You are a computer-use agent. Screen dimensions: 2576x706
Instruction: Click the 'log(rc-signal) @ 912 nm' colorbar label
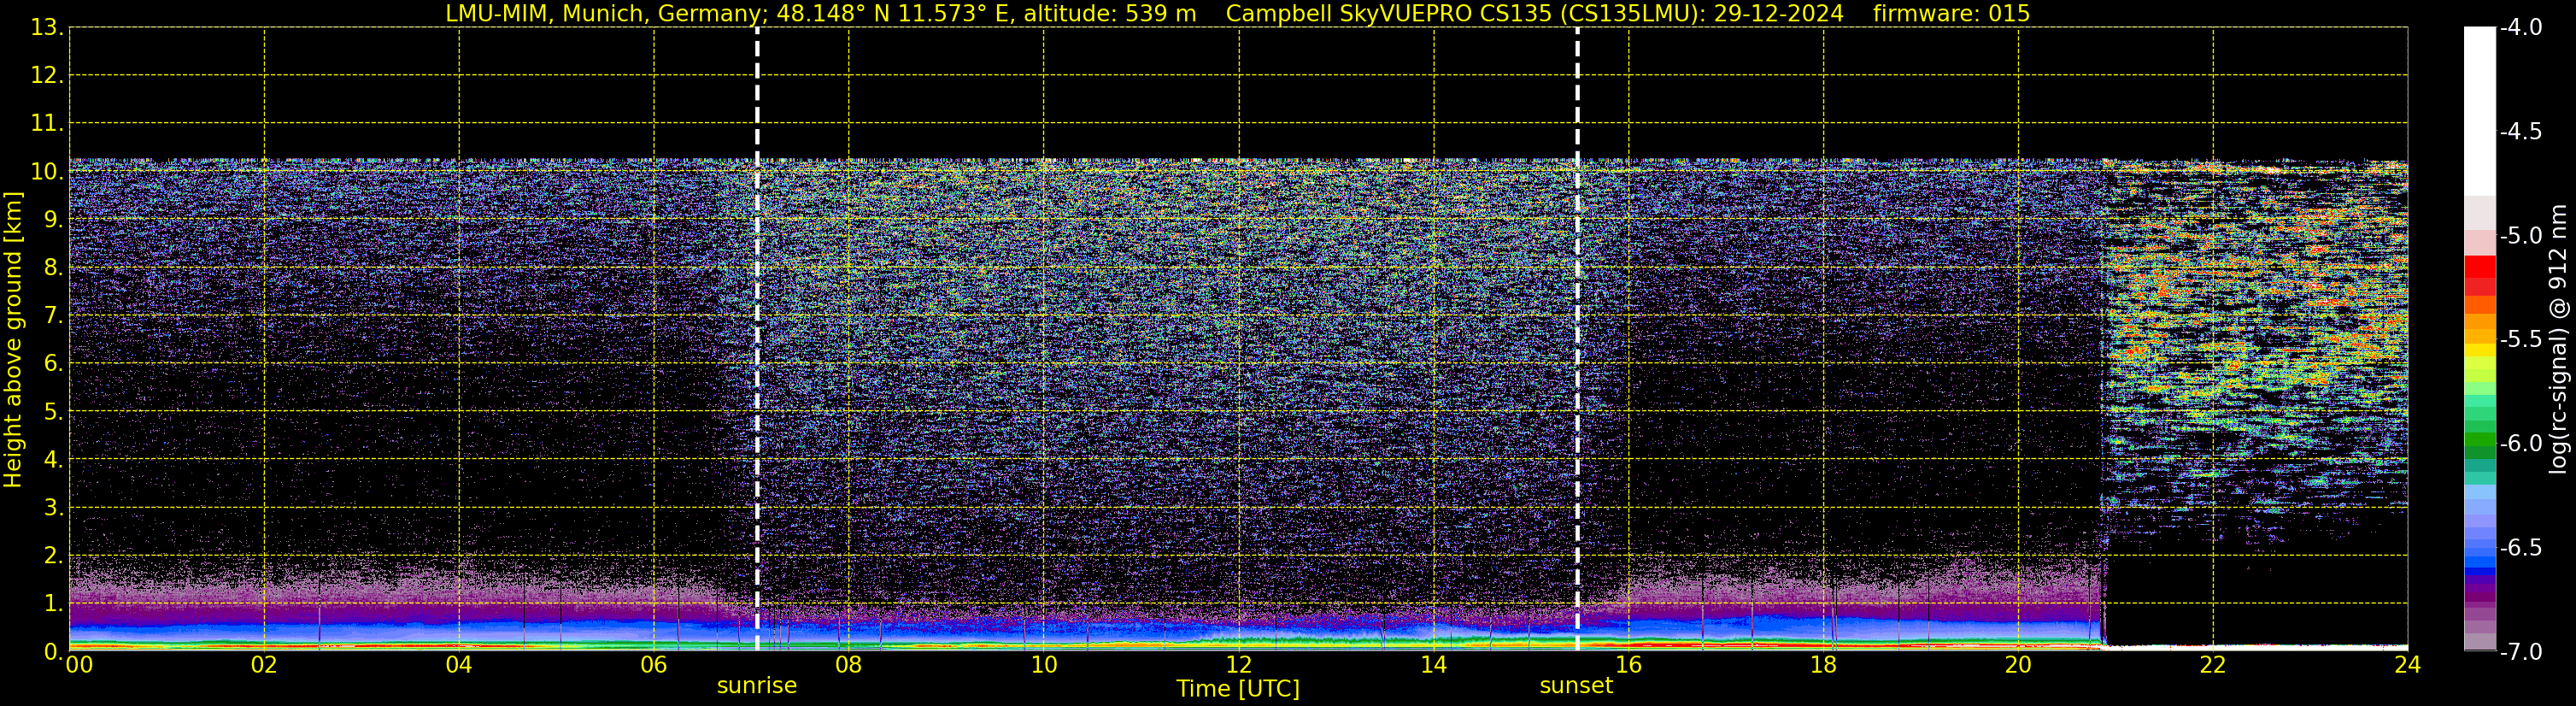(x=2559, y=339)
